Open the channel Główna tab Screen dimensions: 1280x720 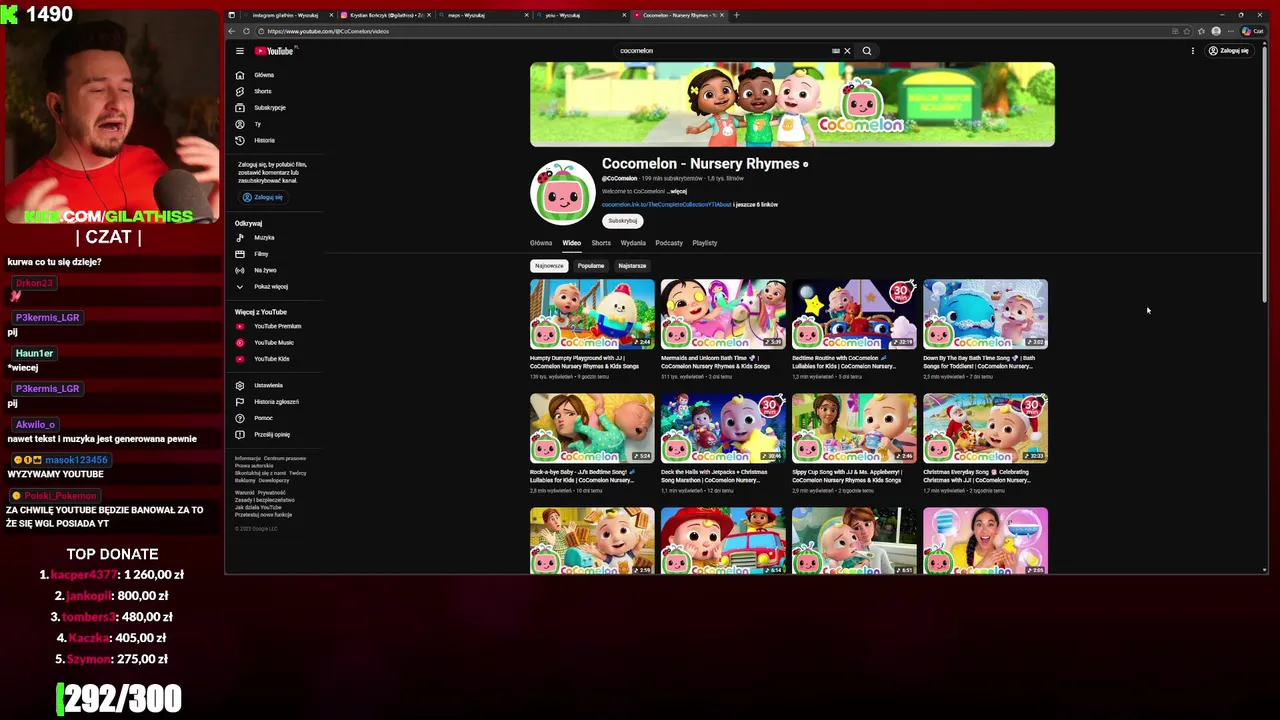541,243
